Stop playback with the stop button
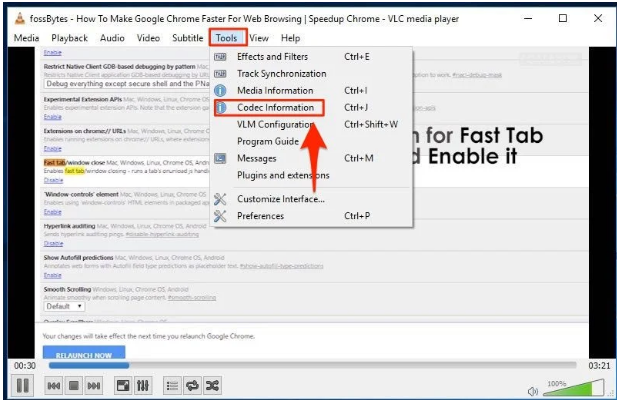The height and width of the screenshot is (400, 617). (x=74, y=385)
